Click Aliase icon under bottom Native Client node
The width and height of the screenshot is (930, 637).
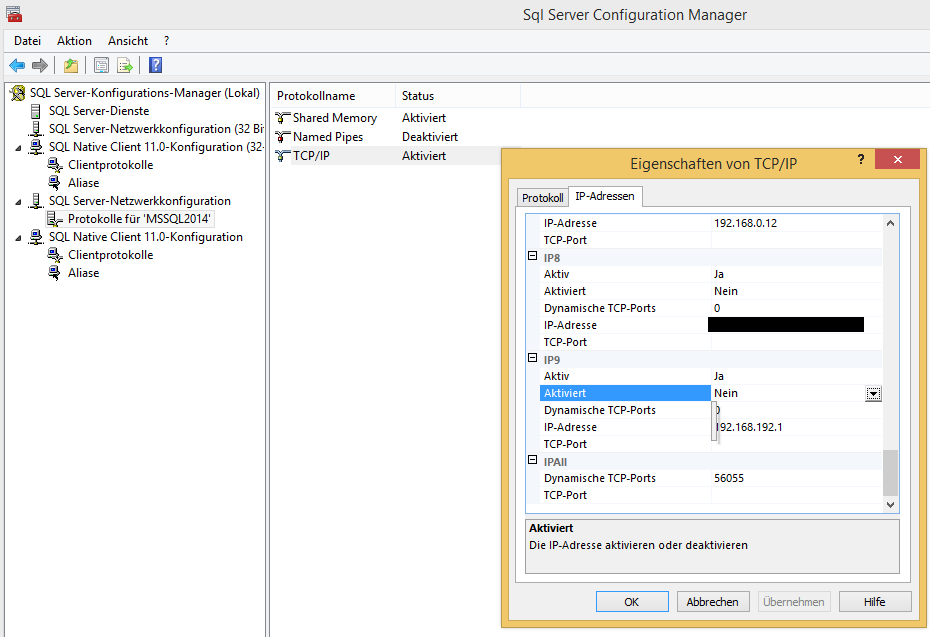coord(55,273)
